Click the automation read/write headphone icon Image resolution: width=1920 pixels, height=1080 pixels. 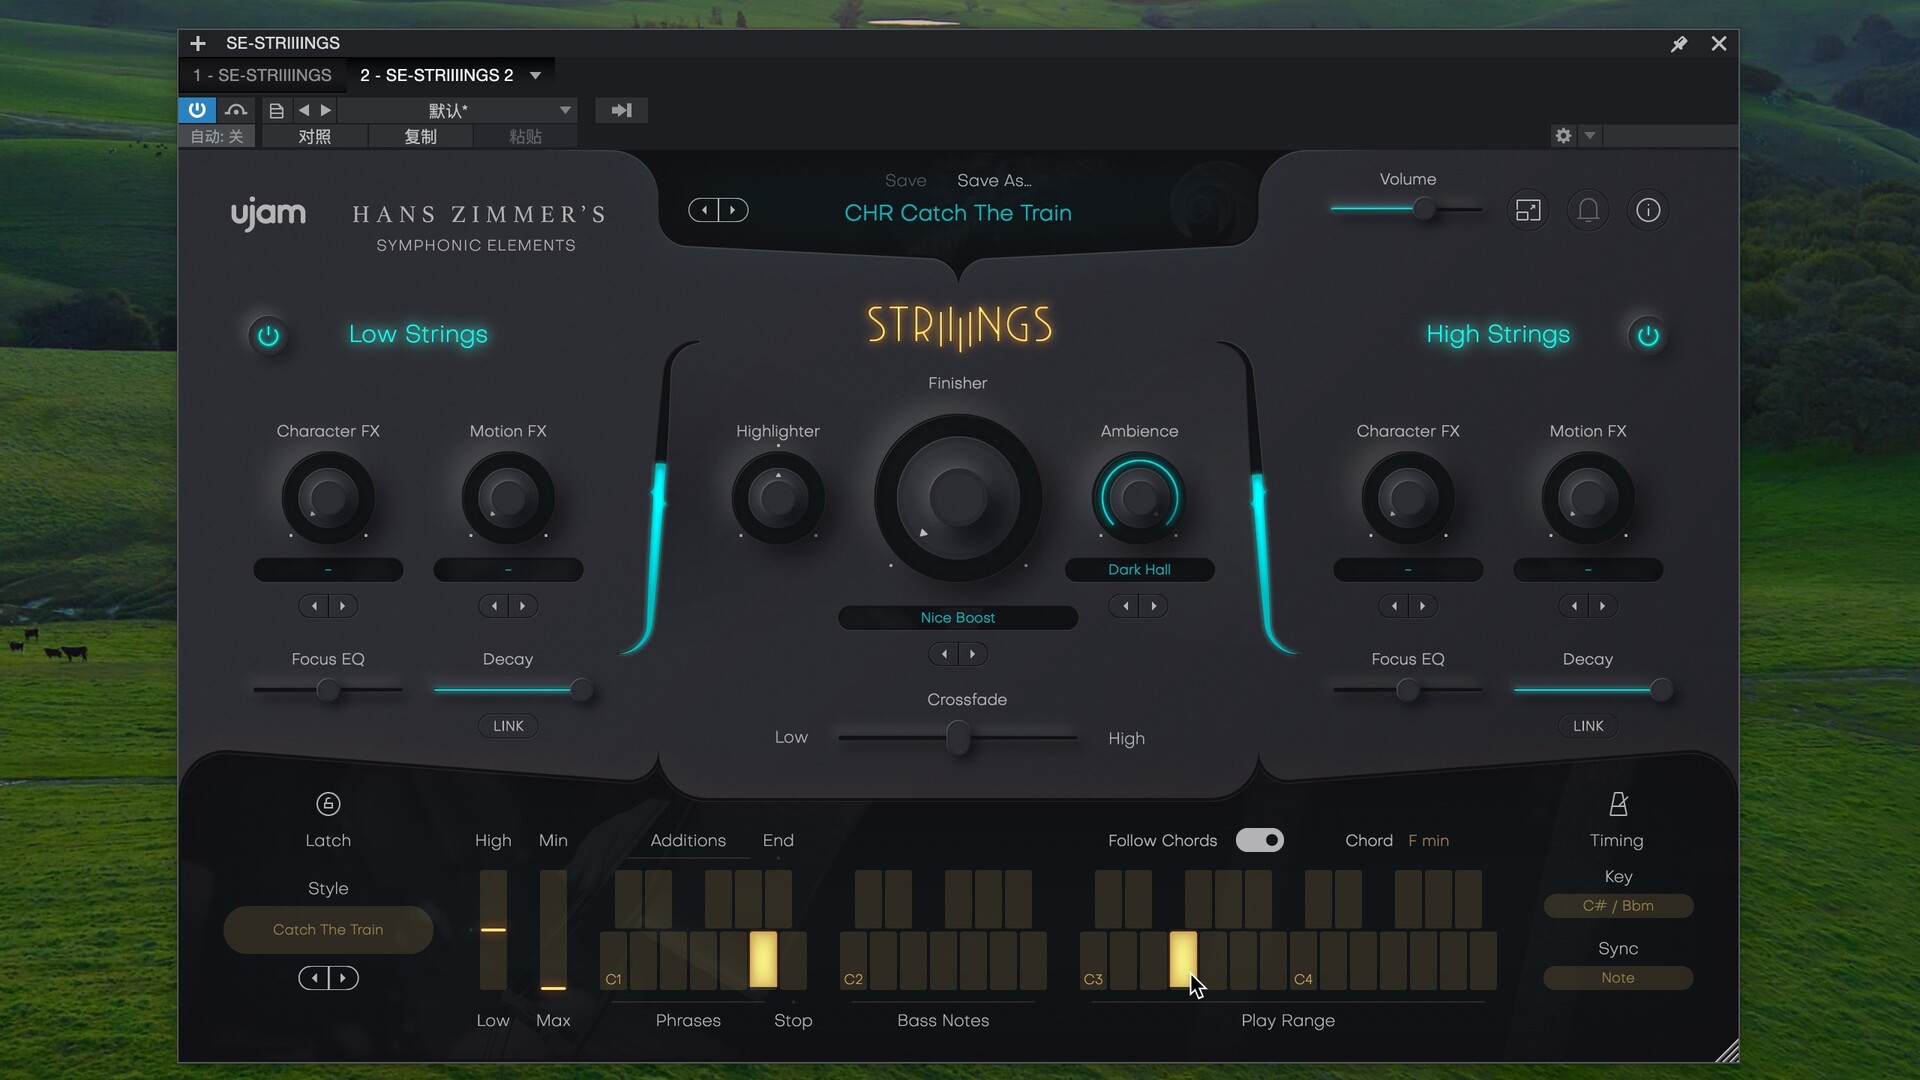click(x=236, y=110)
